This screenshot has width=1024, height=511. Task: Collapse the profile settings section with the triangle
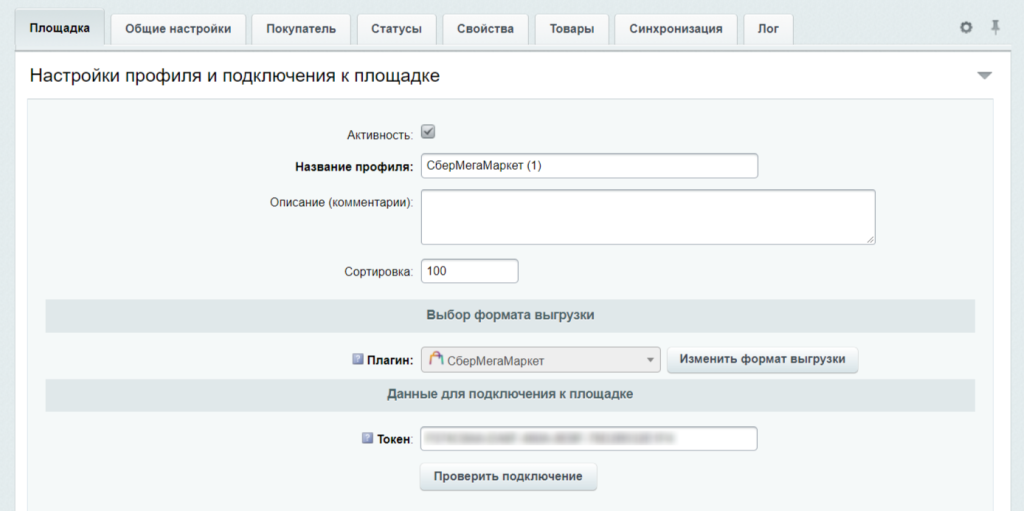(x=984, y=76)
